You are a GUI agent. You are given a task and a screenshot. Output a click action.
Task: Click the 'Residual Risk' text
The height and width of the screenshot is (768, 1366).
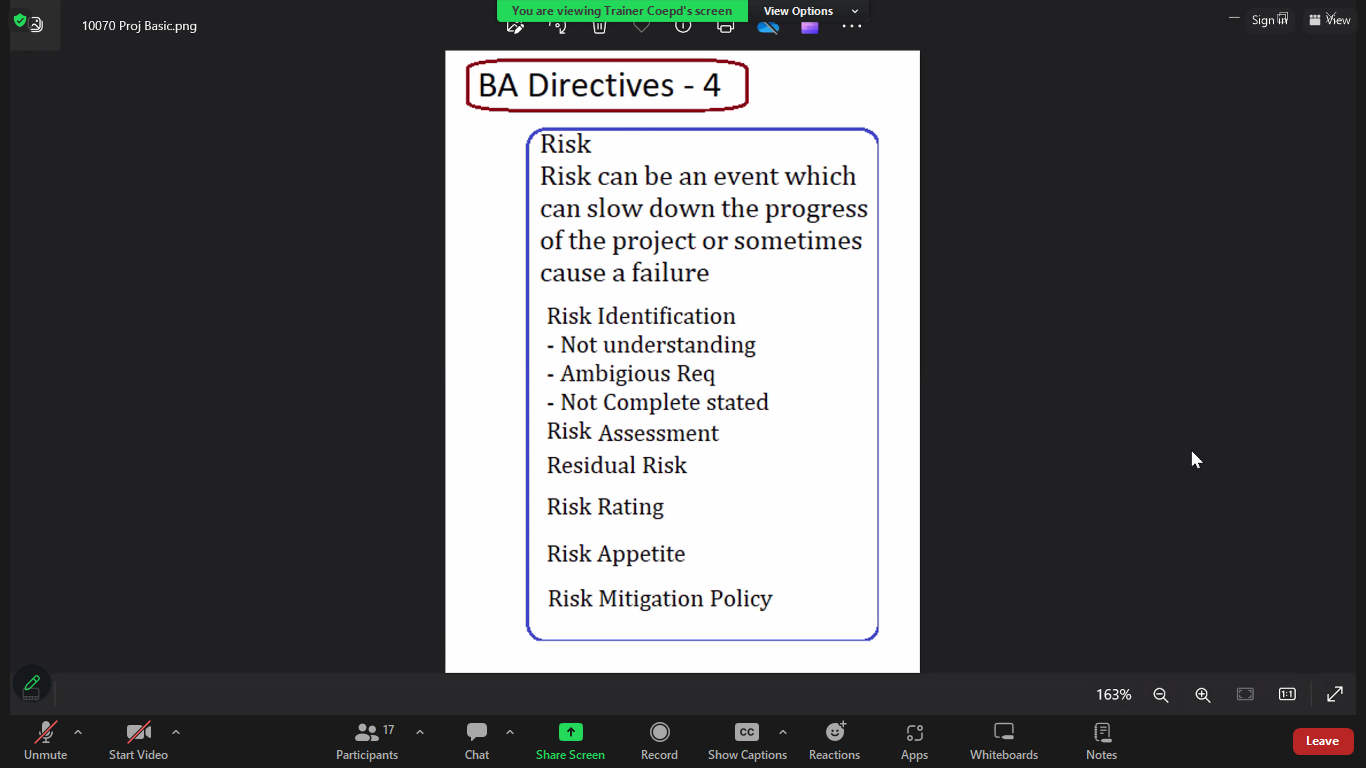point(617,465)
